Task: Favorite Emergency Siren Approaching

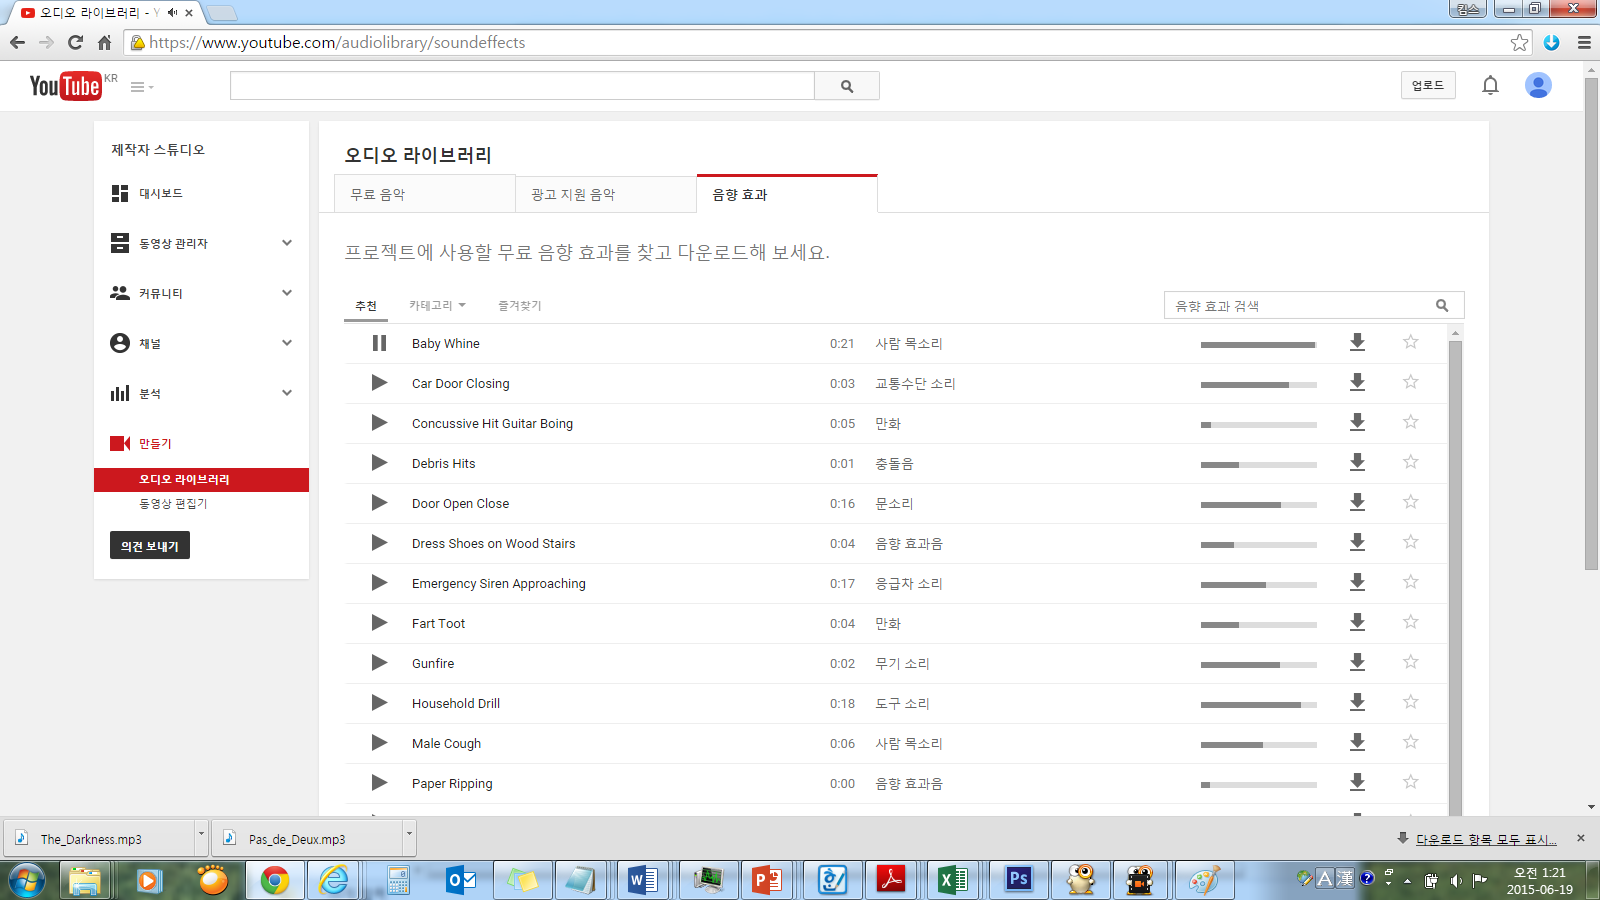Action: (1410, 582)
